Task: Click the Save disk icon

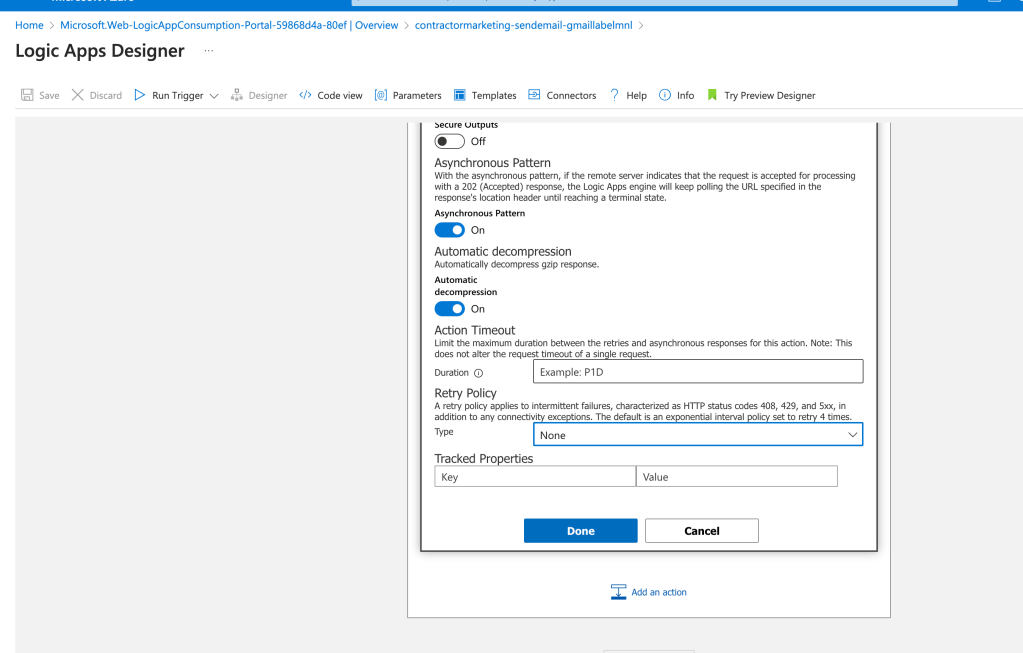Action: 27,95
